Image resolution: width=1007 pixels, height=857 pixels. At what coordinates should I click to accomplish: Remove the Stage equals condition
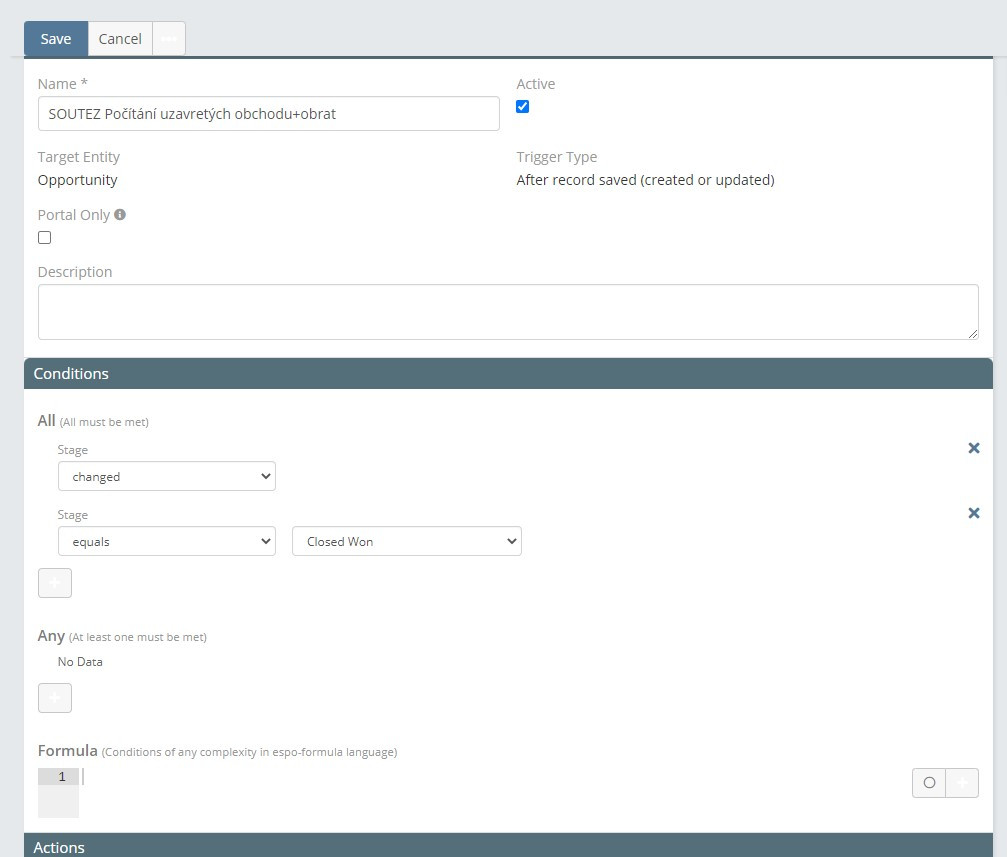pyautogui.click(x=973, y=513)
